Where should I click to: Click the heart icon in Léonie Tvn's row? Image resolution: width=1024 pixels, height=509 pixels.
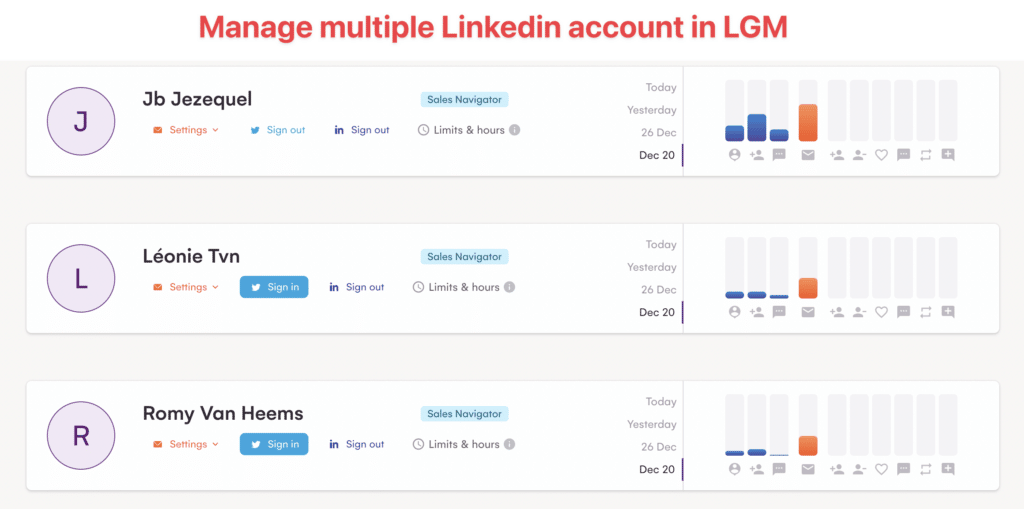tap(882, 312)
